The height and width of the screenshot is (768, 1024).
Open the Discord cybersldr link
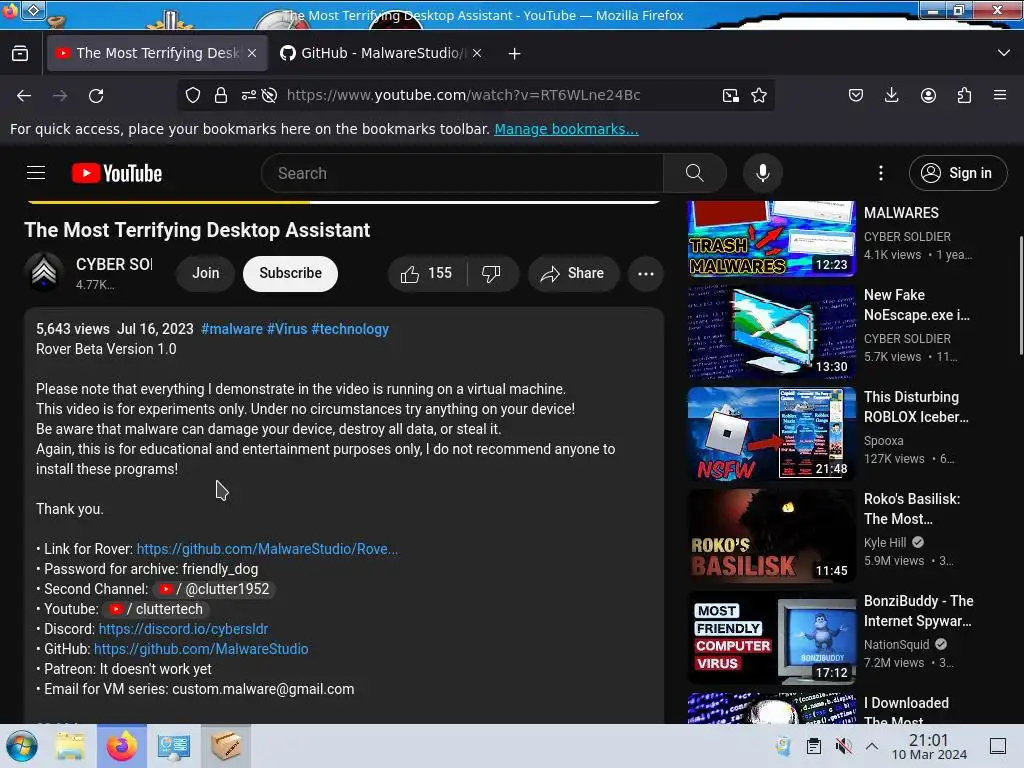[184, 629]
